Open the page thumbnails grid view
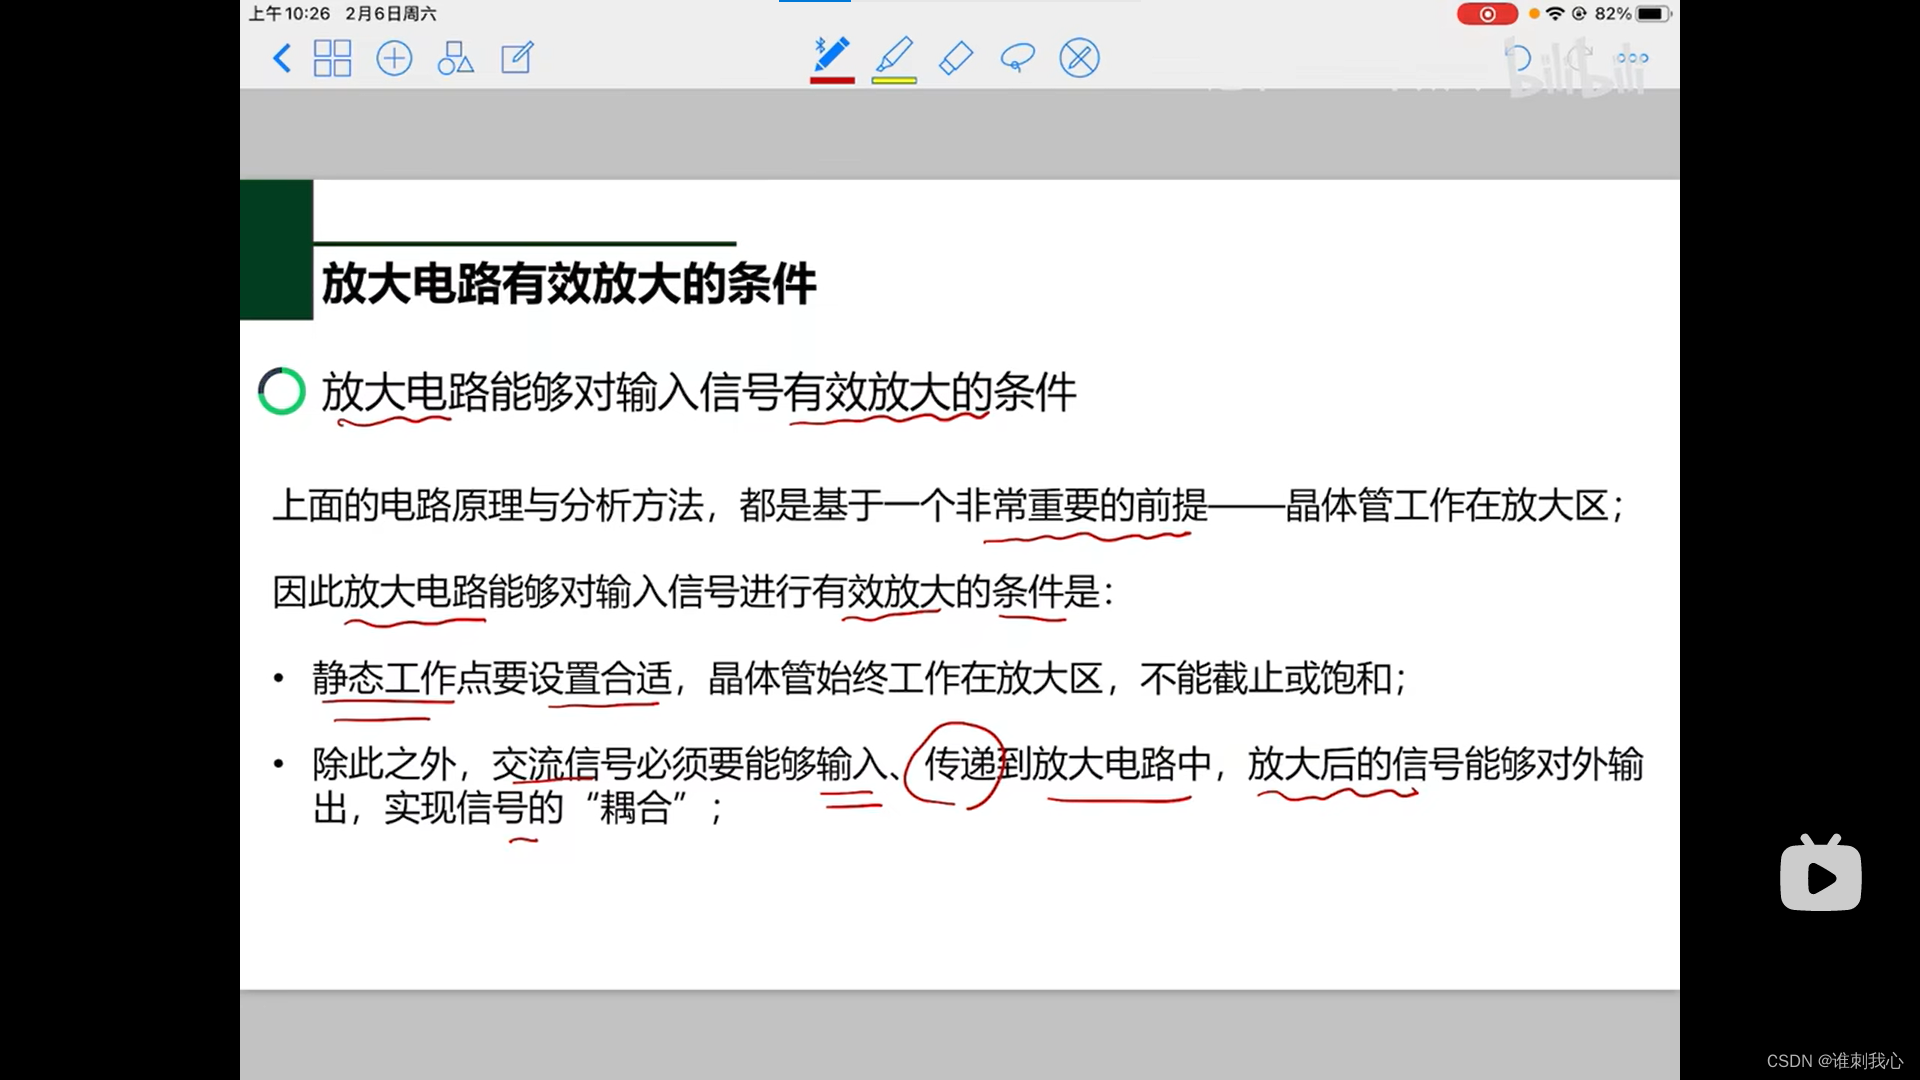This screenshot has height=1080, width=1920. click(x=332, y=58)
